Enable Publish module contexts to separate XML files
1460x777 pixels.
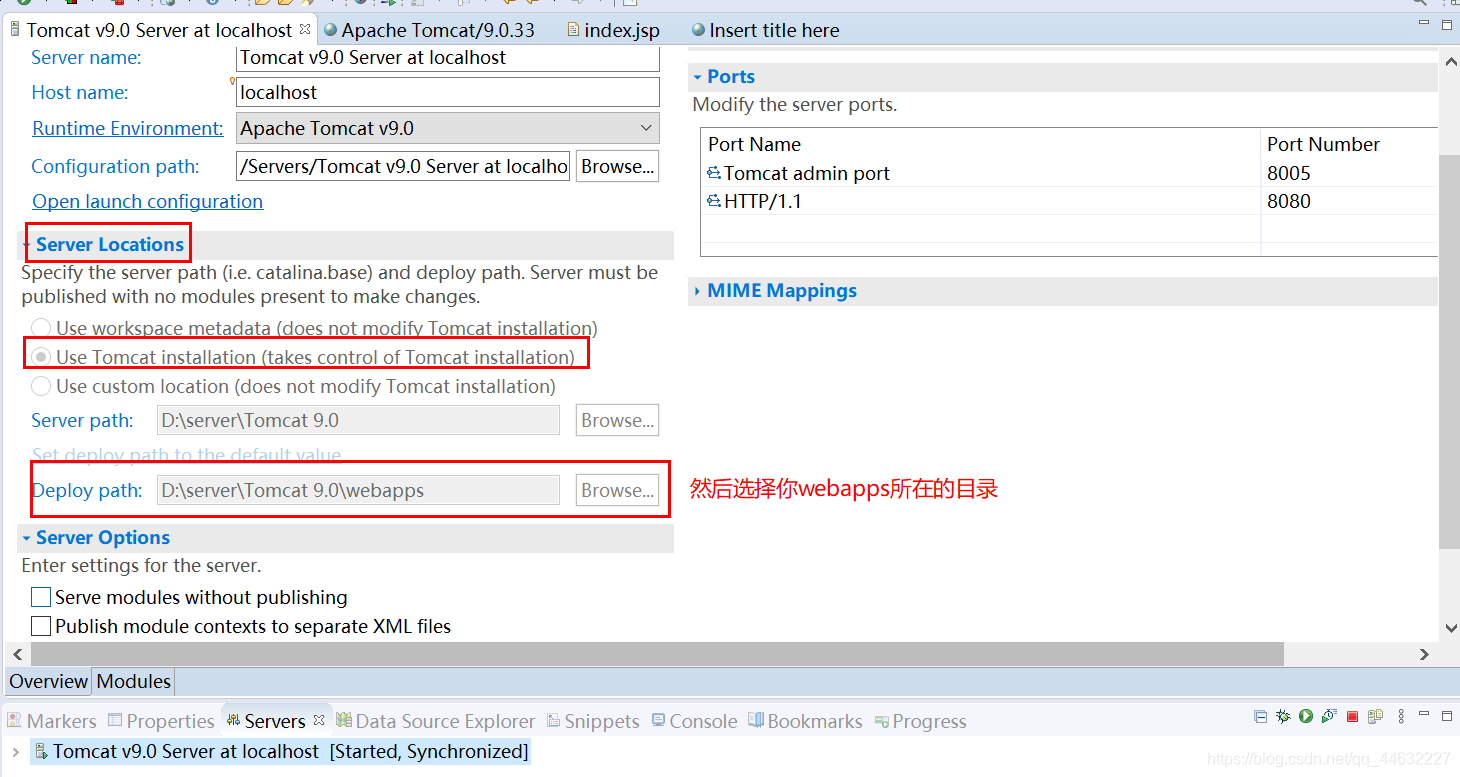point(41,626)
